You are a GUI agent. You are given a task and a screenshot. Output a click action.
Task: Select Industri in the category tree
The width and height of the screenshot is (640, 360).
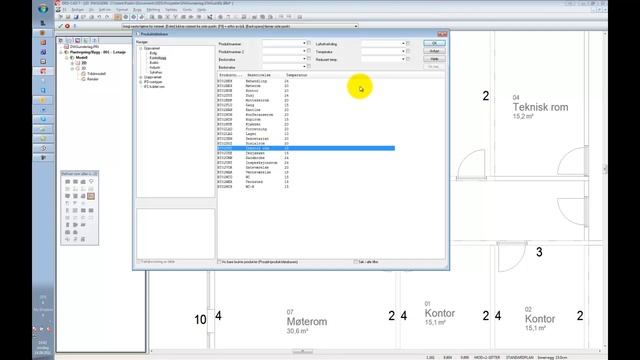[x=155, y=67]
